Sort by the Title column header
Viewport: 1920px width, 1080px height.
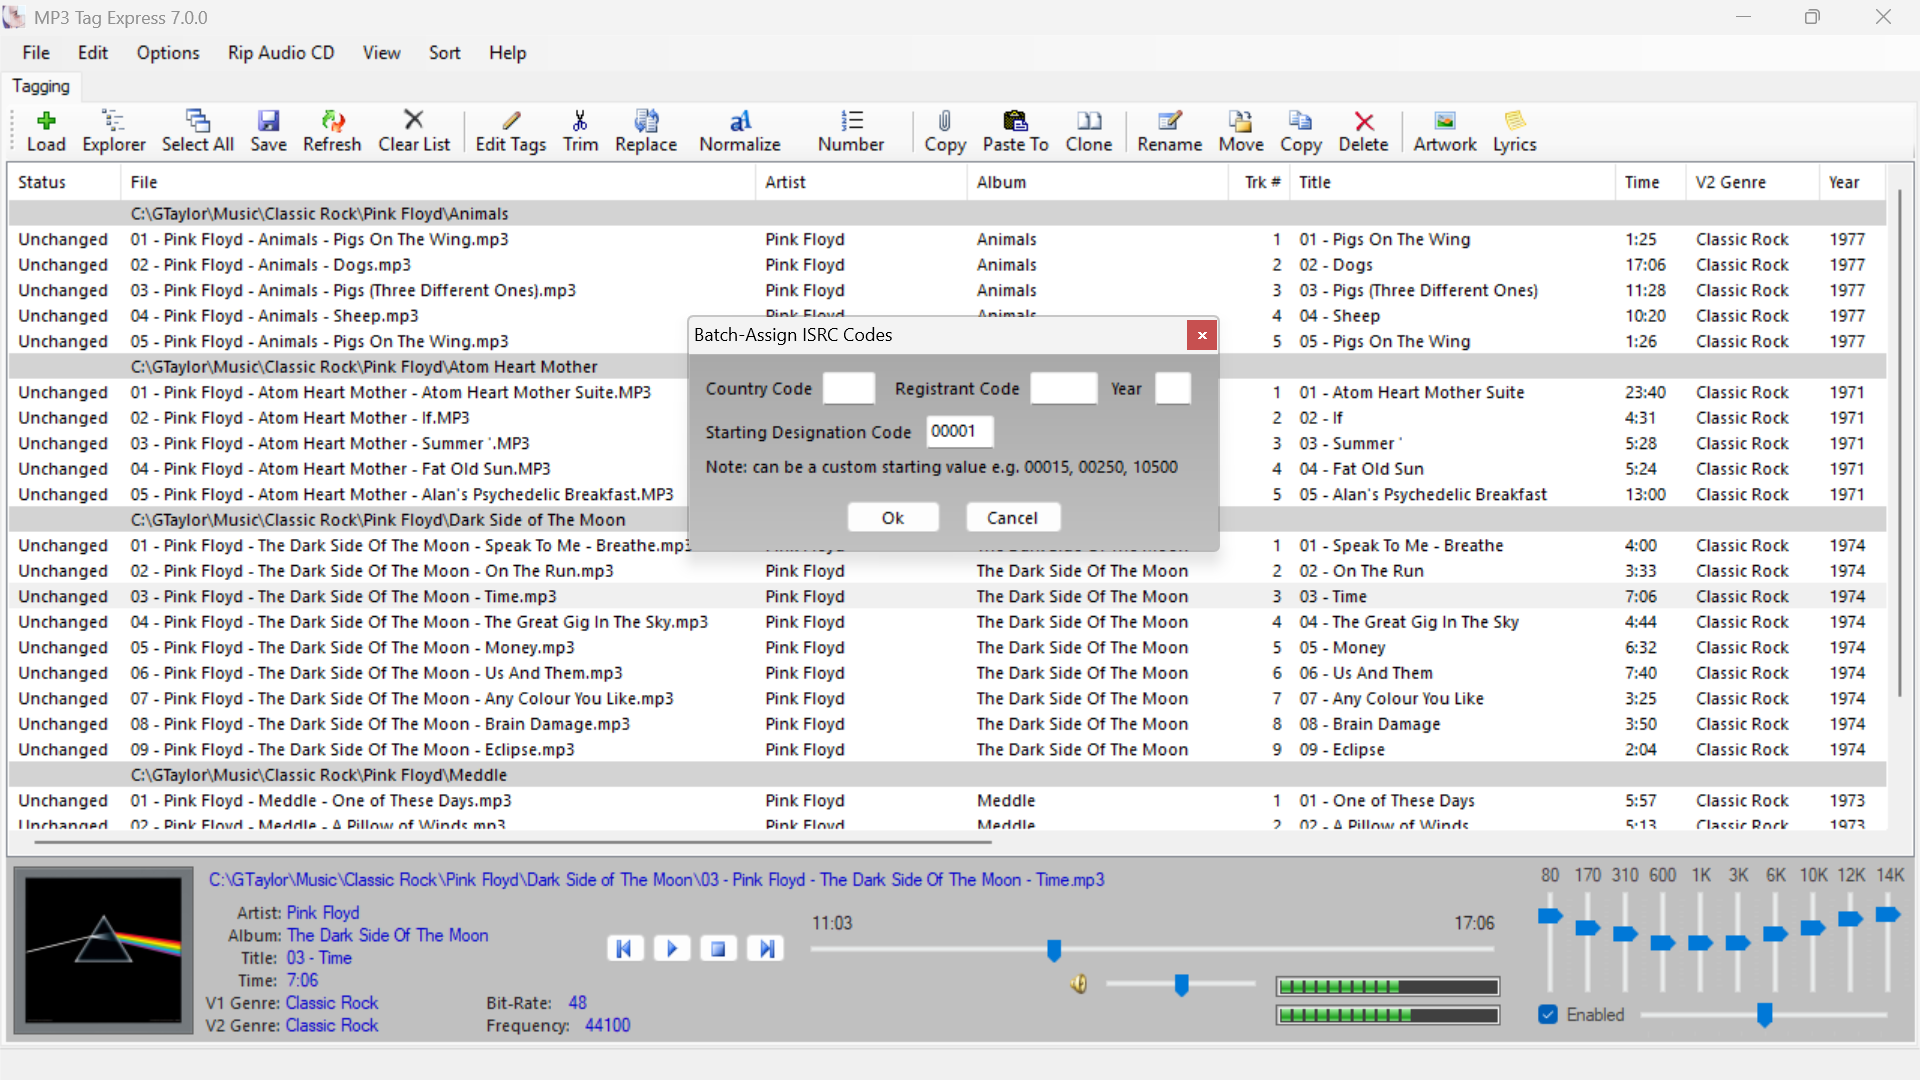click(1452, 182)
